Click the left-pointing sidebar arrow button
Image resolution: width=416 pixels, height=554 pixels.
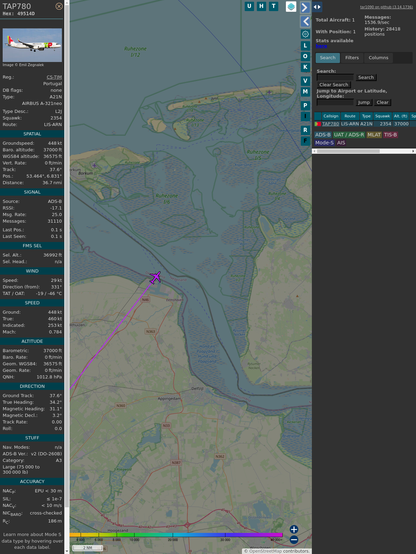pos(305,22)
